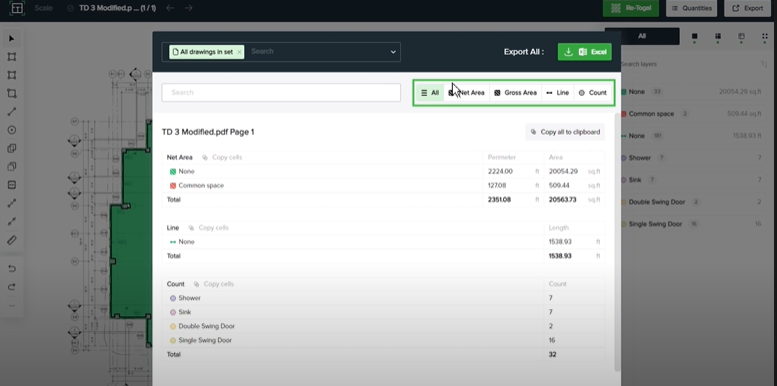The image size is (777, 386).
Task: Click the Quantities button in the top bar
Action: tap(691, 8)
